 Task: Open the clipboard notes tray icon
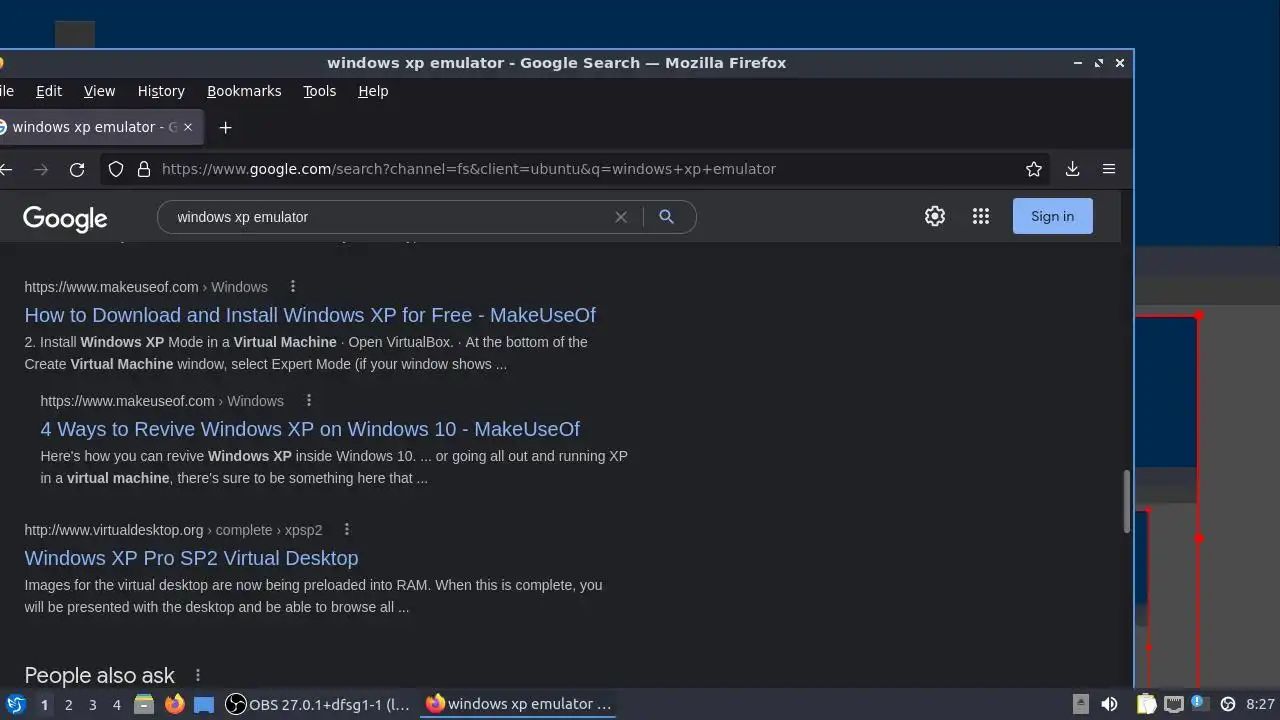point(1146,704)
